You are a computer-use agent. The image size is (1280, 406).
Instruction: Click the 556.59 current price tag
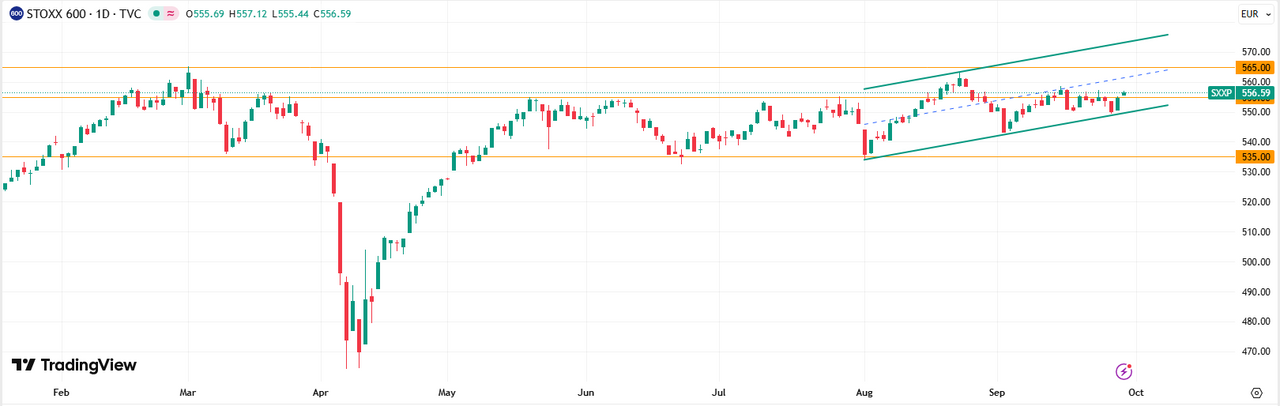[x=1257, y=93]
